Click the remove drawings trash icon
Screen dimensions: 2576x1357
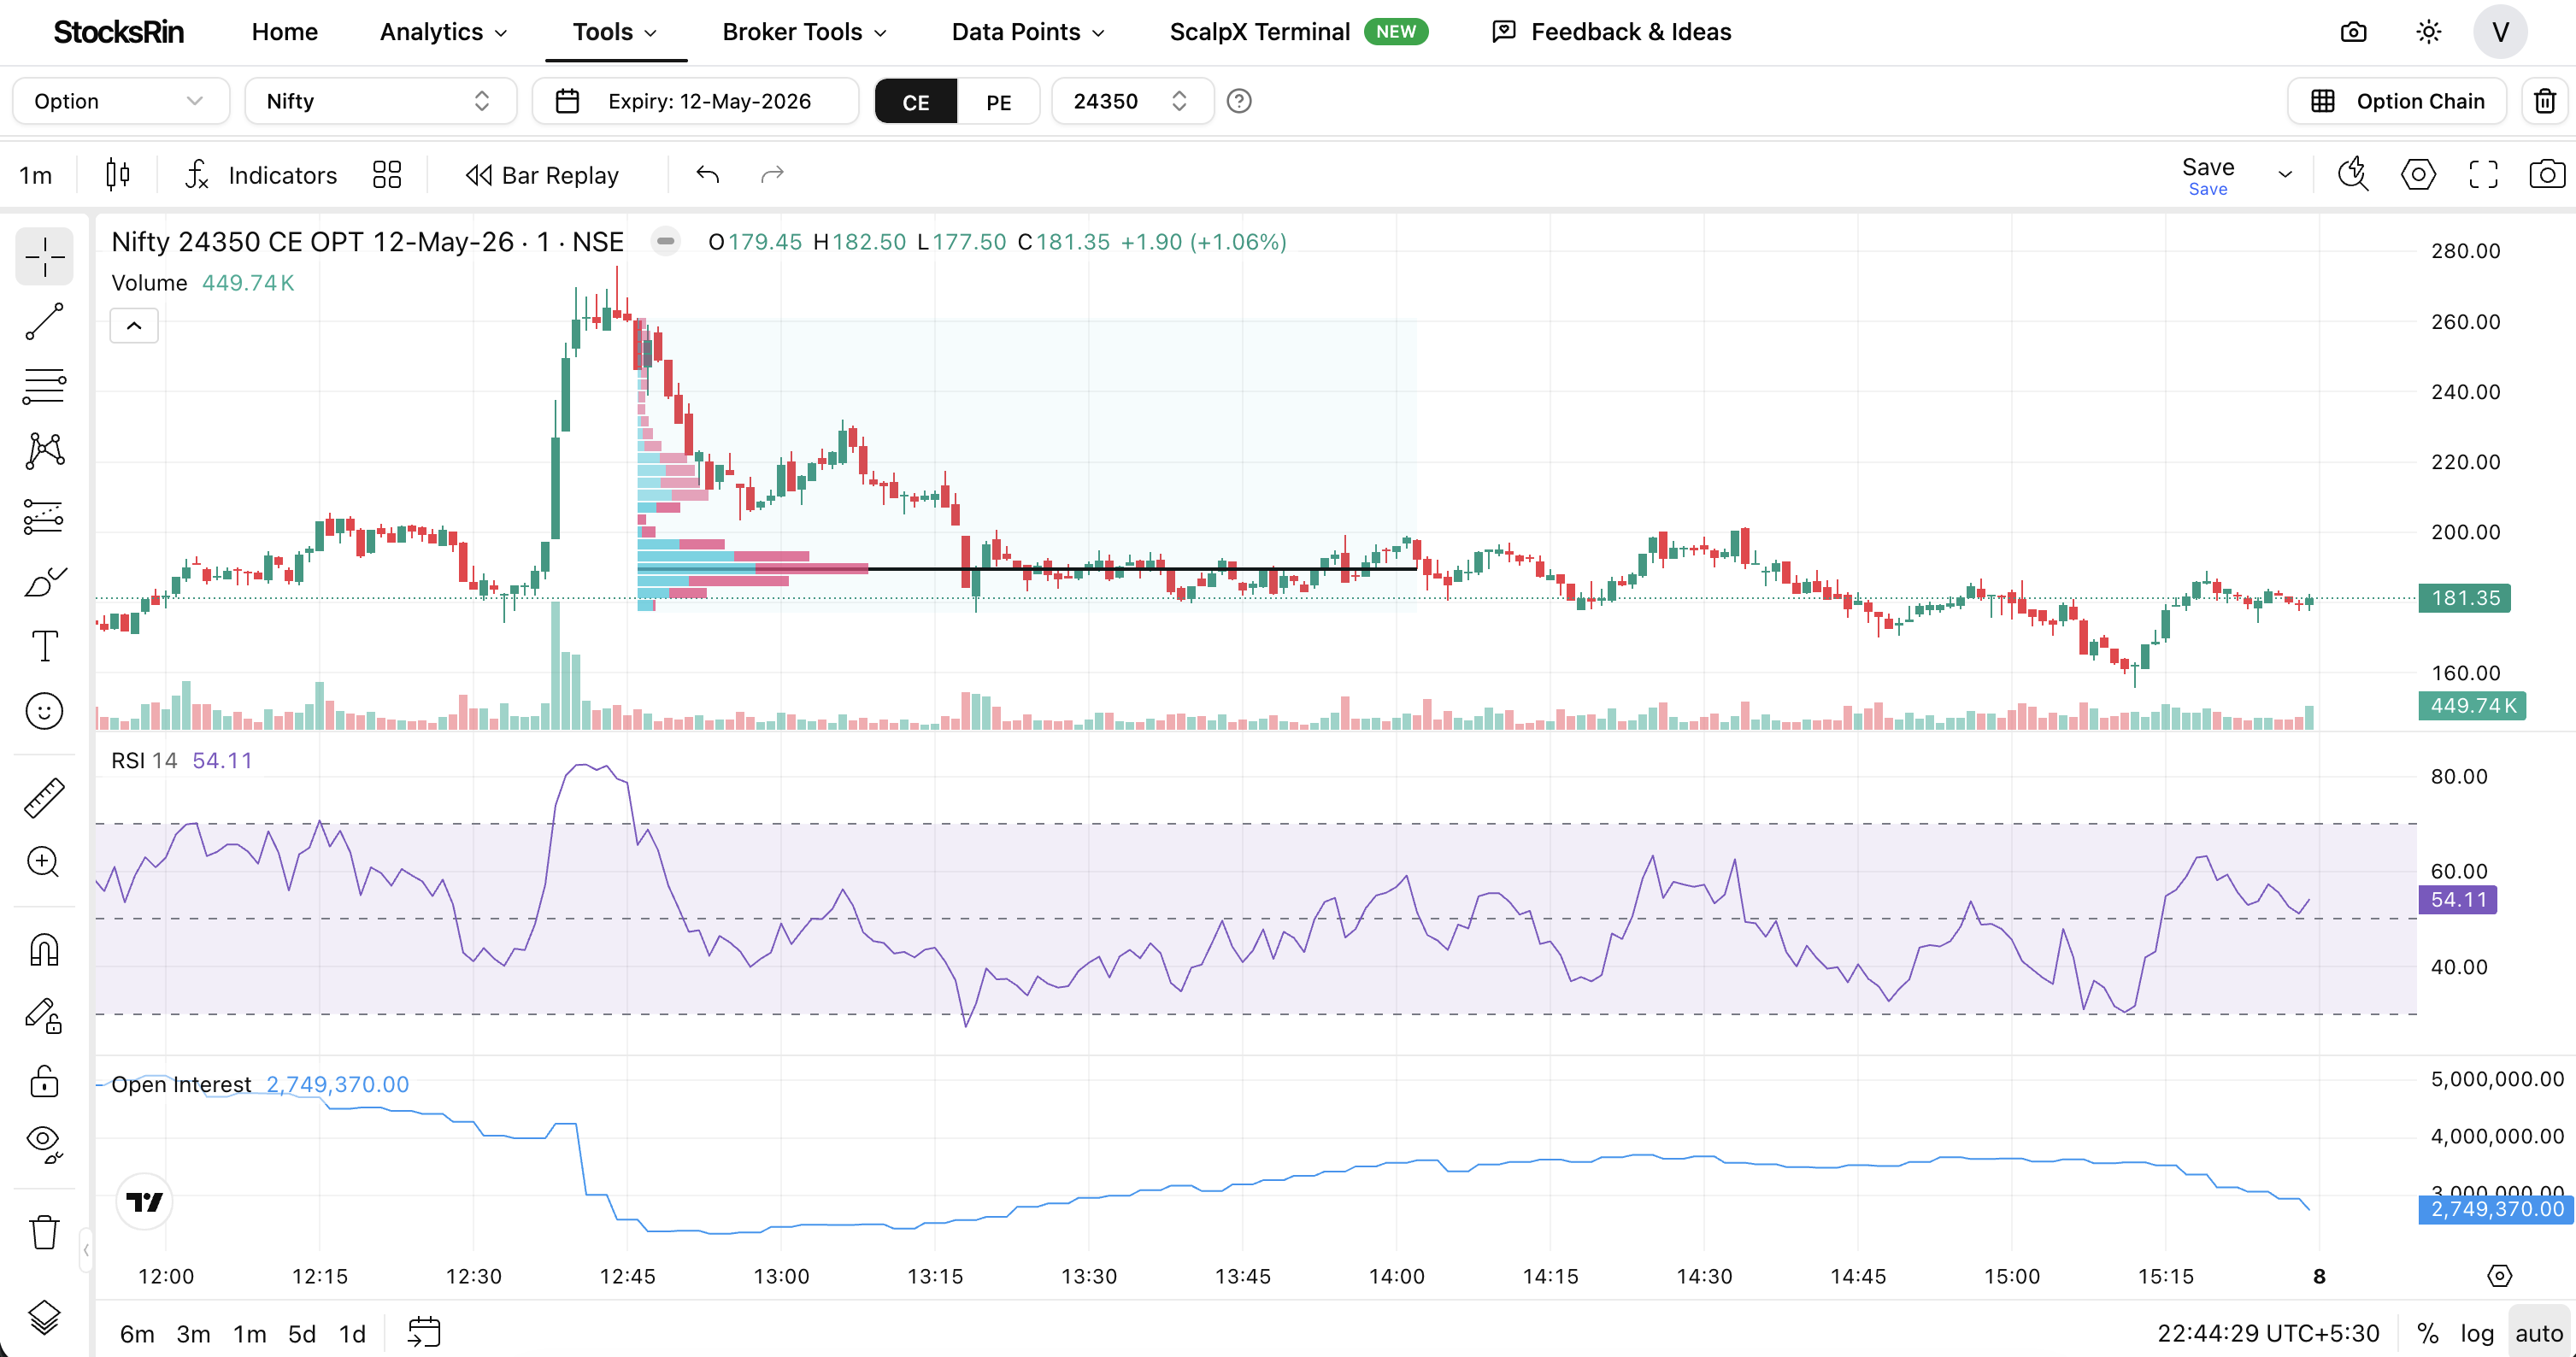[44, 1232]
